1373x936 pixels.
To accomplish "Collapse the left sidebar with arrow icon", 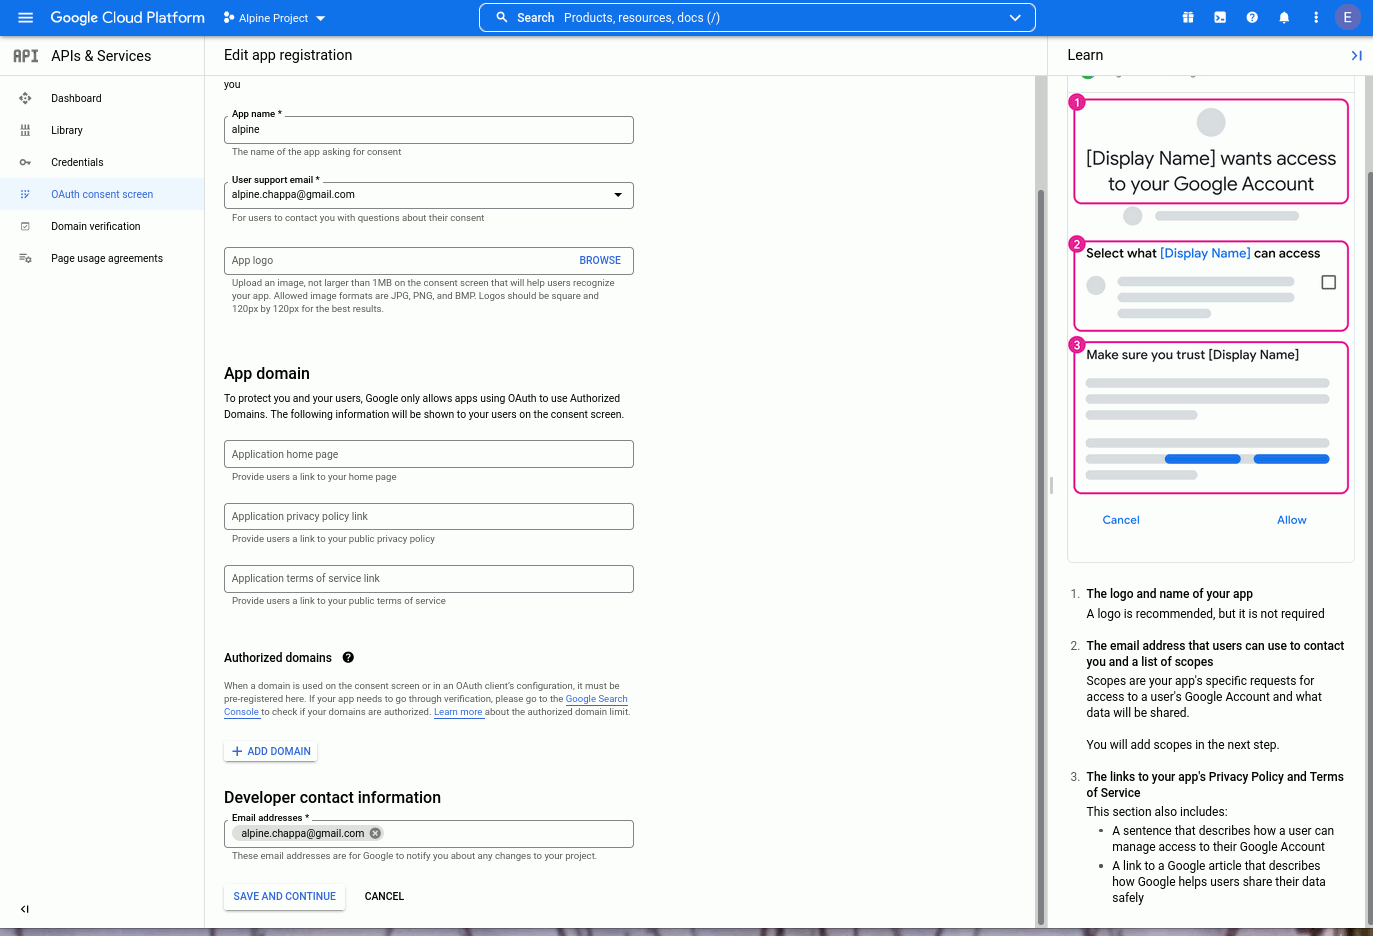I will (25, 909).
